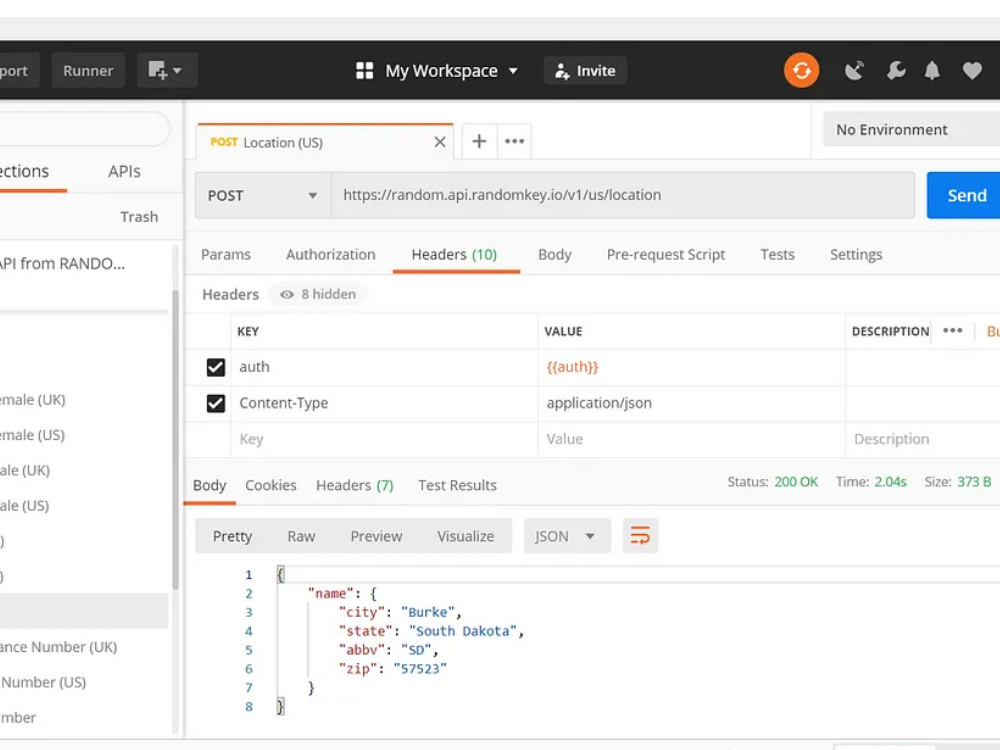Screen dimensions: 1000x750
Task: Open the Pre-request Script tab
Action: [x=666, y=254]
